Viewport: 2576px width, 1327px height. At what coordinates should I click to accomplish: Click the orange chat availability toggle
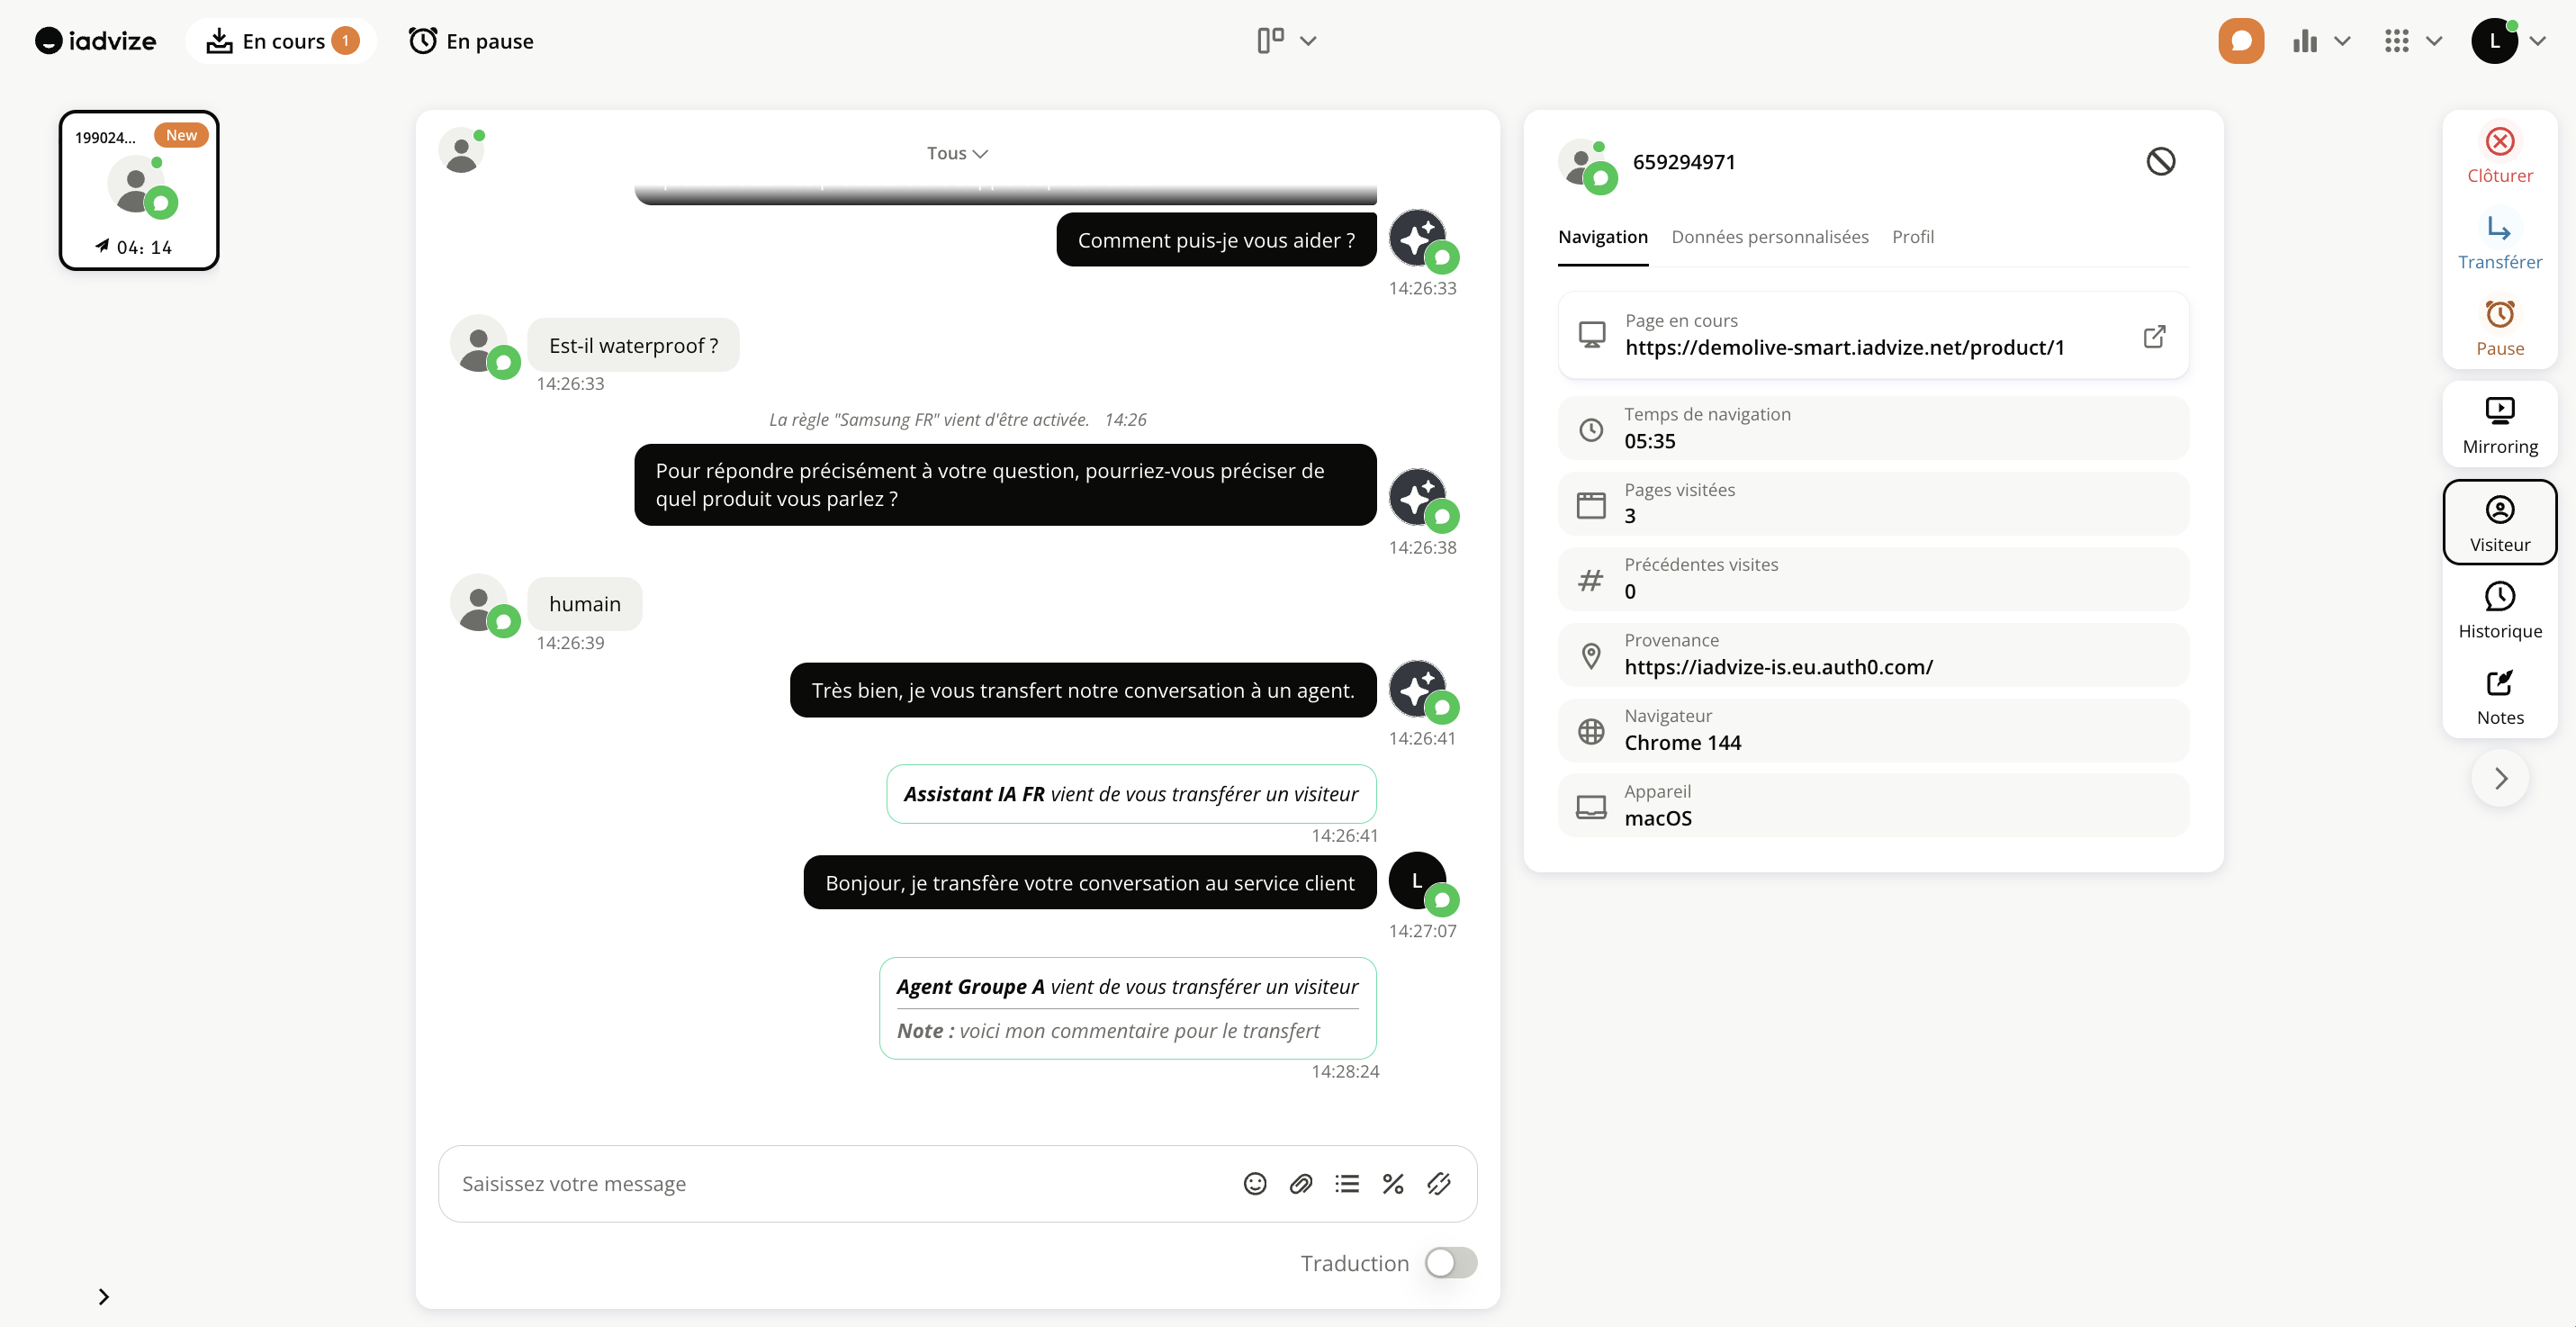2240,41
